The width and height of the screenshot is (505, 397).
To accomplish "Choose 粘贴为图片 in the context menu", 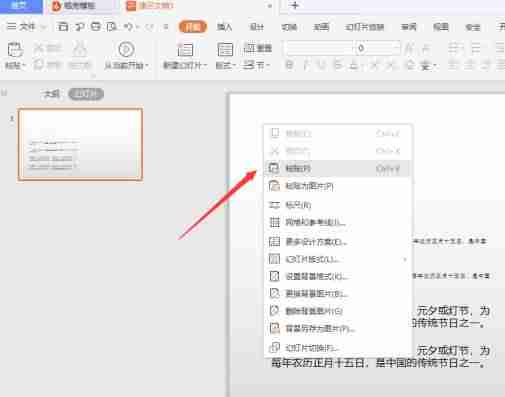I will point(337,186).
